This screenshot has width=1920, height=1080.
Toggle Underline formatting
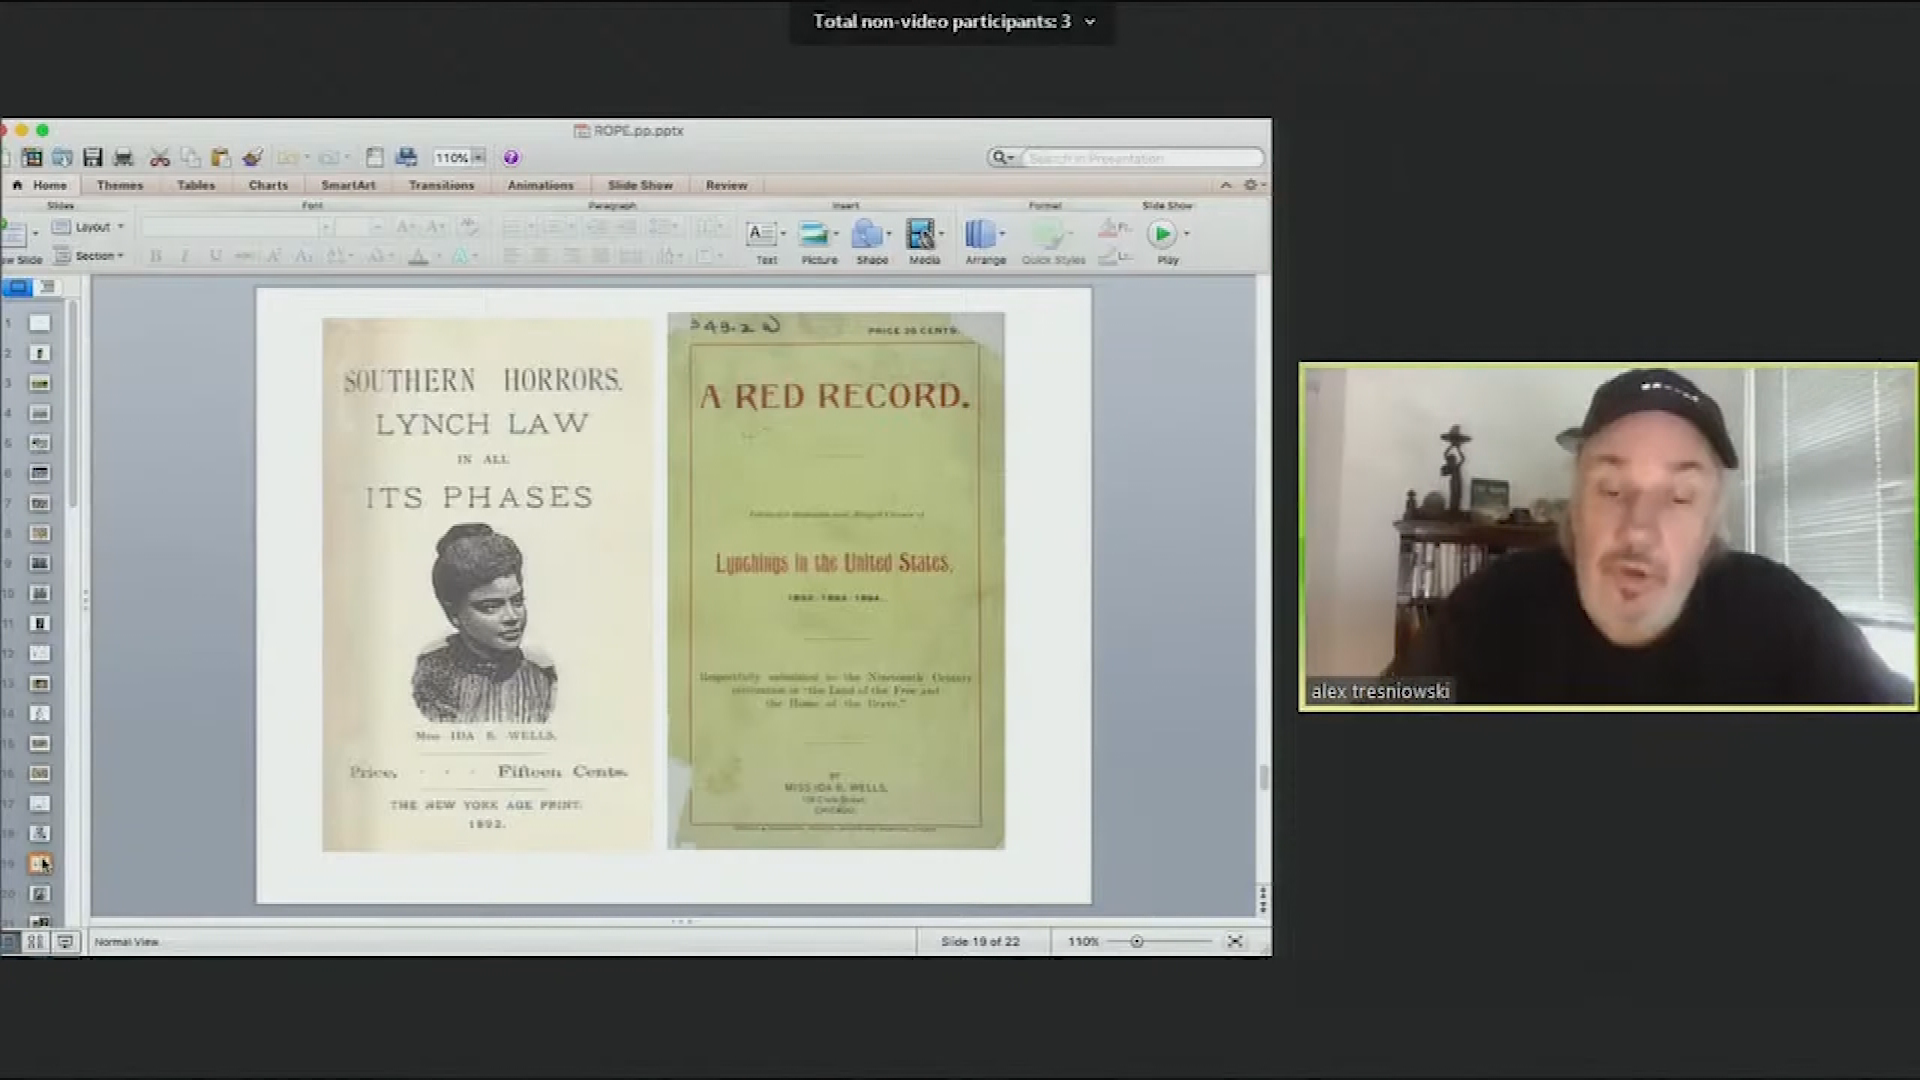[215, 257]
